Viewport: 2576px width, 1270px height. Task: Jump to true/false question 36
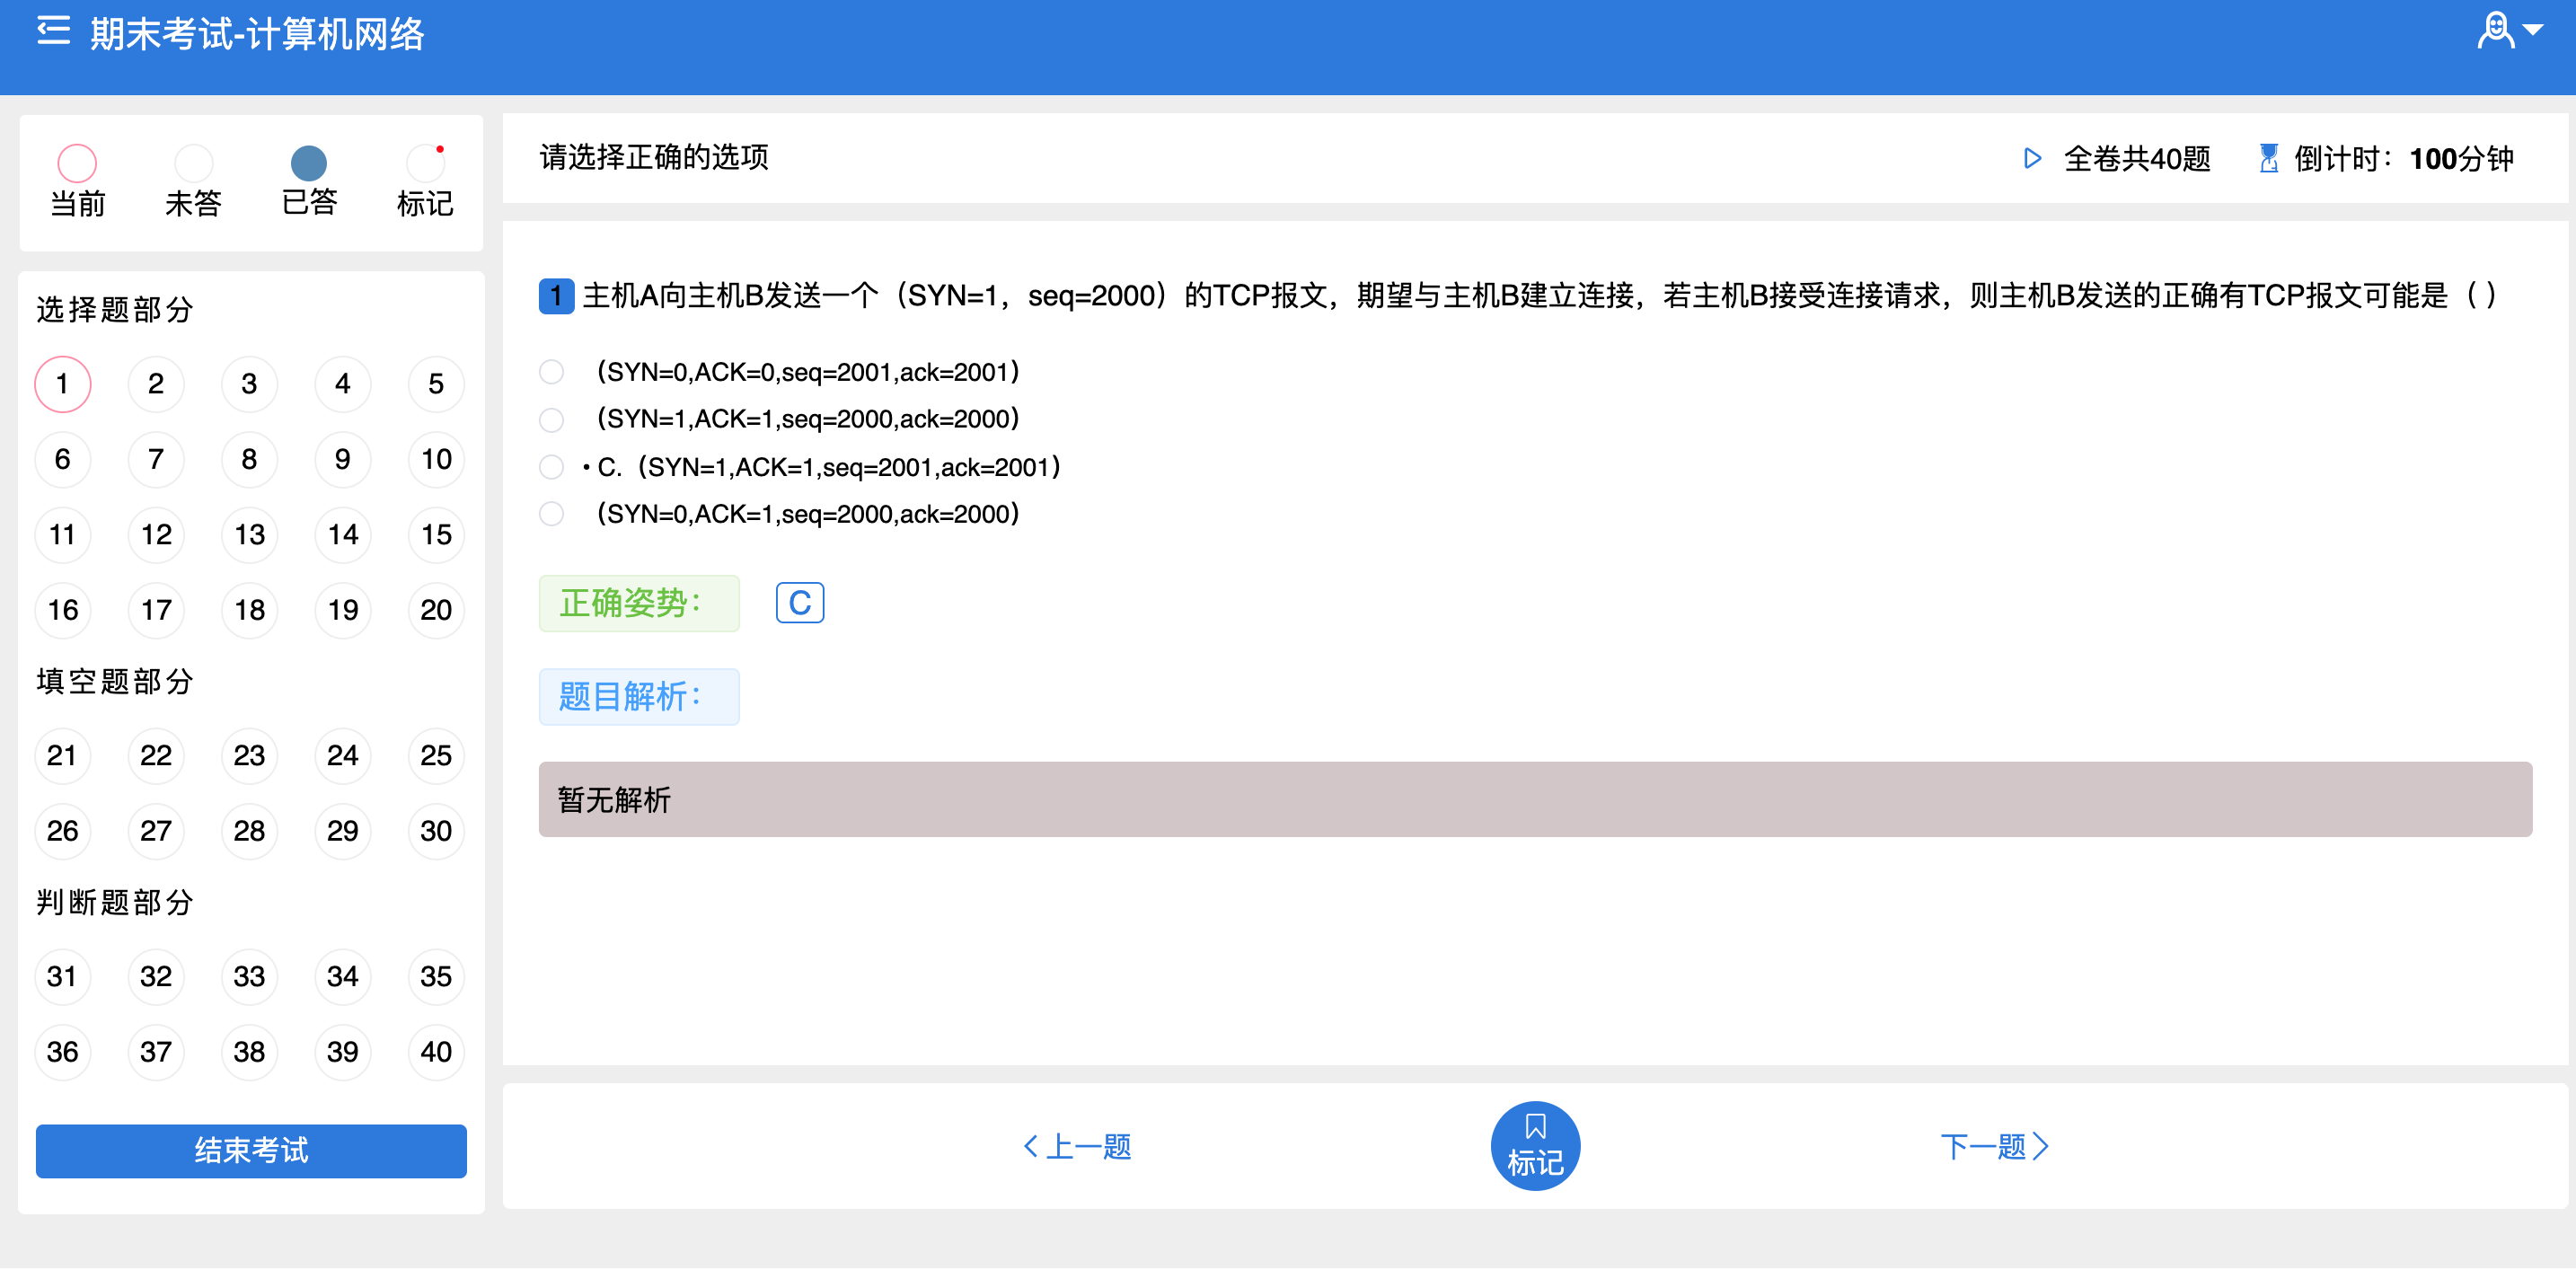[x=63, y=1053]
